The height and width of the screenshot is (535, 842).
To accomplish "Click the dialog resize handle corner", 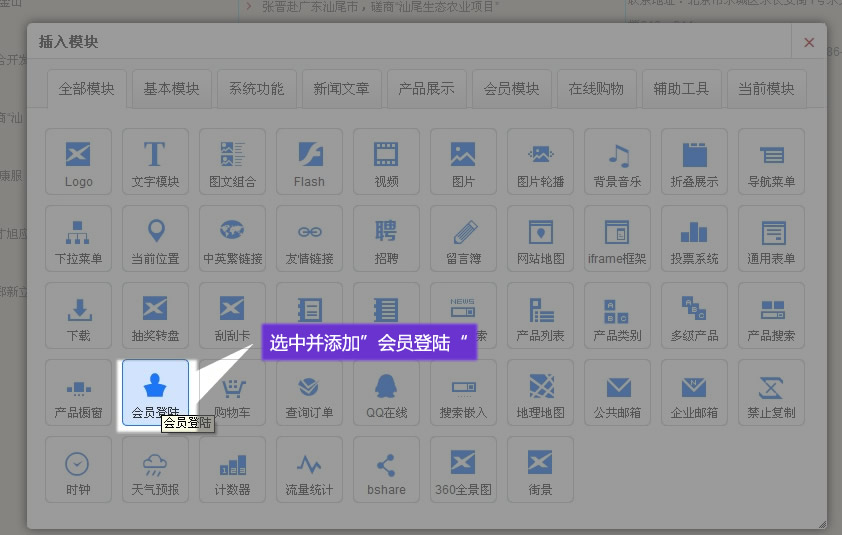I will tap(822, 524).
